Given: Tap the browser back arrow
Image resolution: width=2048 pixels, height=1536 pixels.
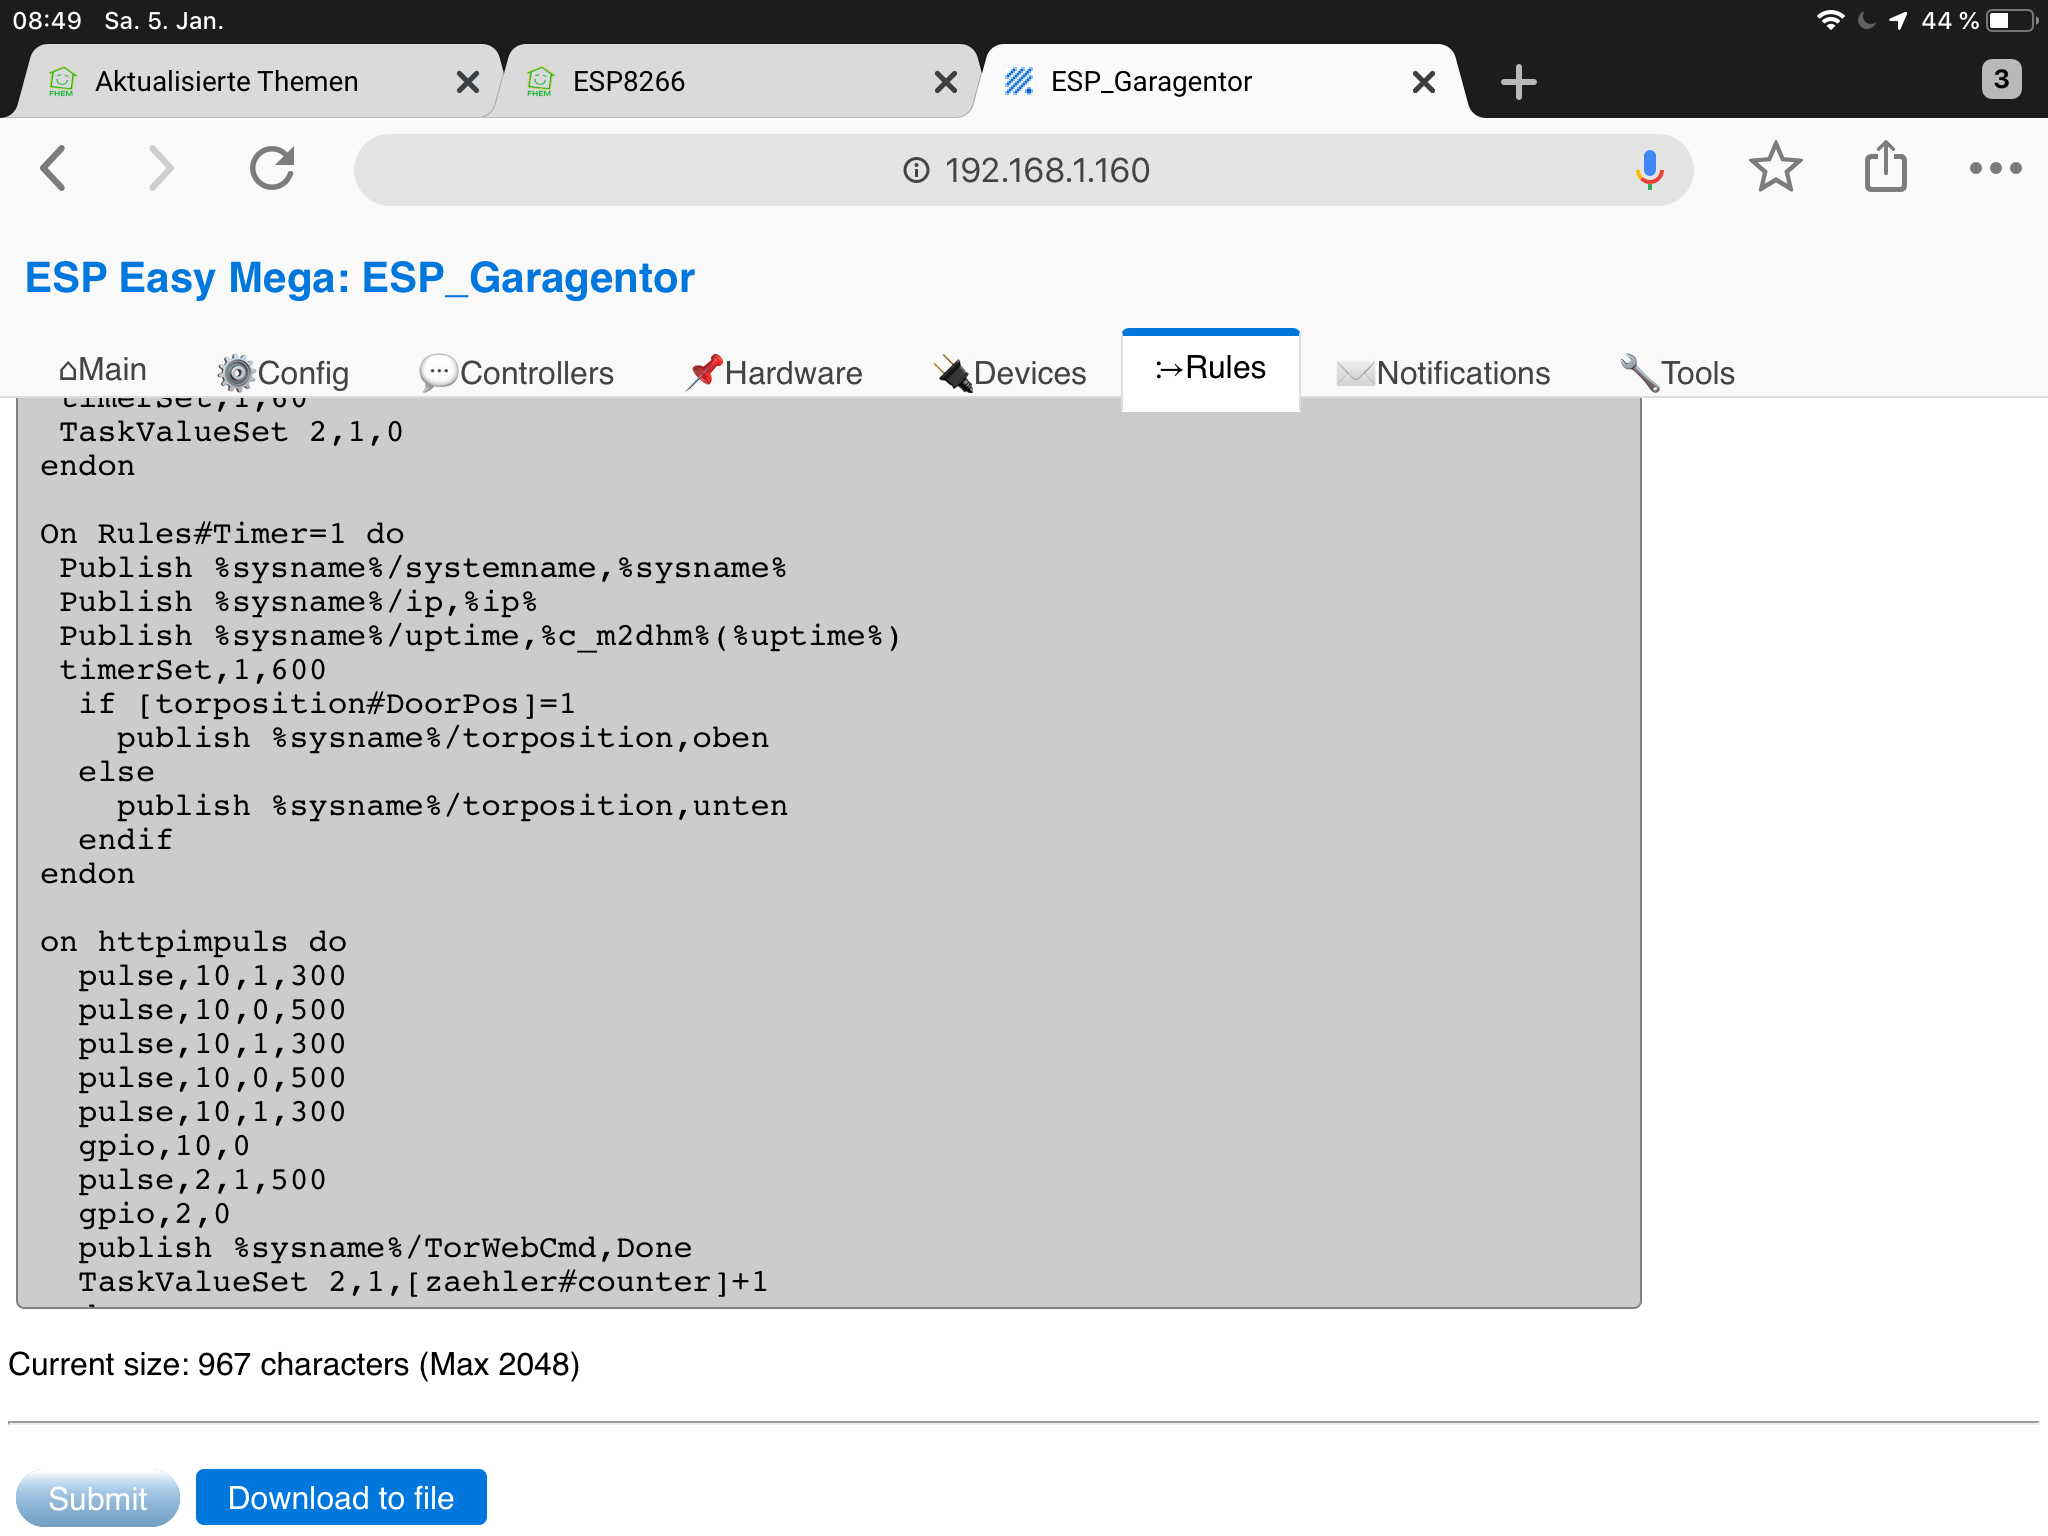Looking at the screenshot, I should click(x=54, y=168).
